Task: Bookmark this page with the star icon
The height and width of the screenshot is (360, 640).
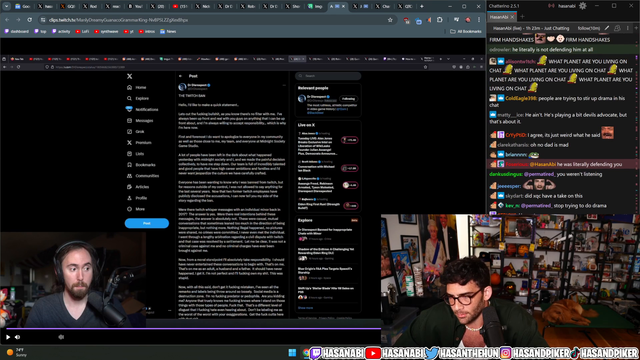Action: point(390,20)
